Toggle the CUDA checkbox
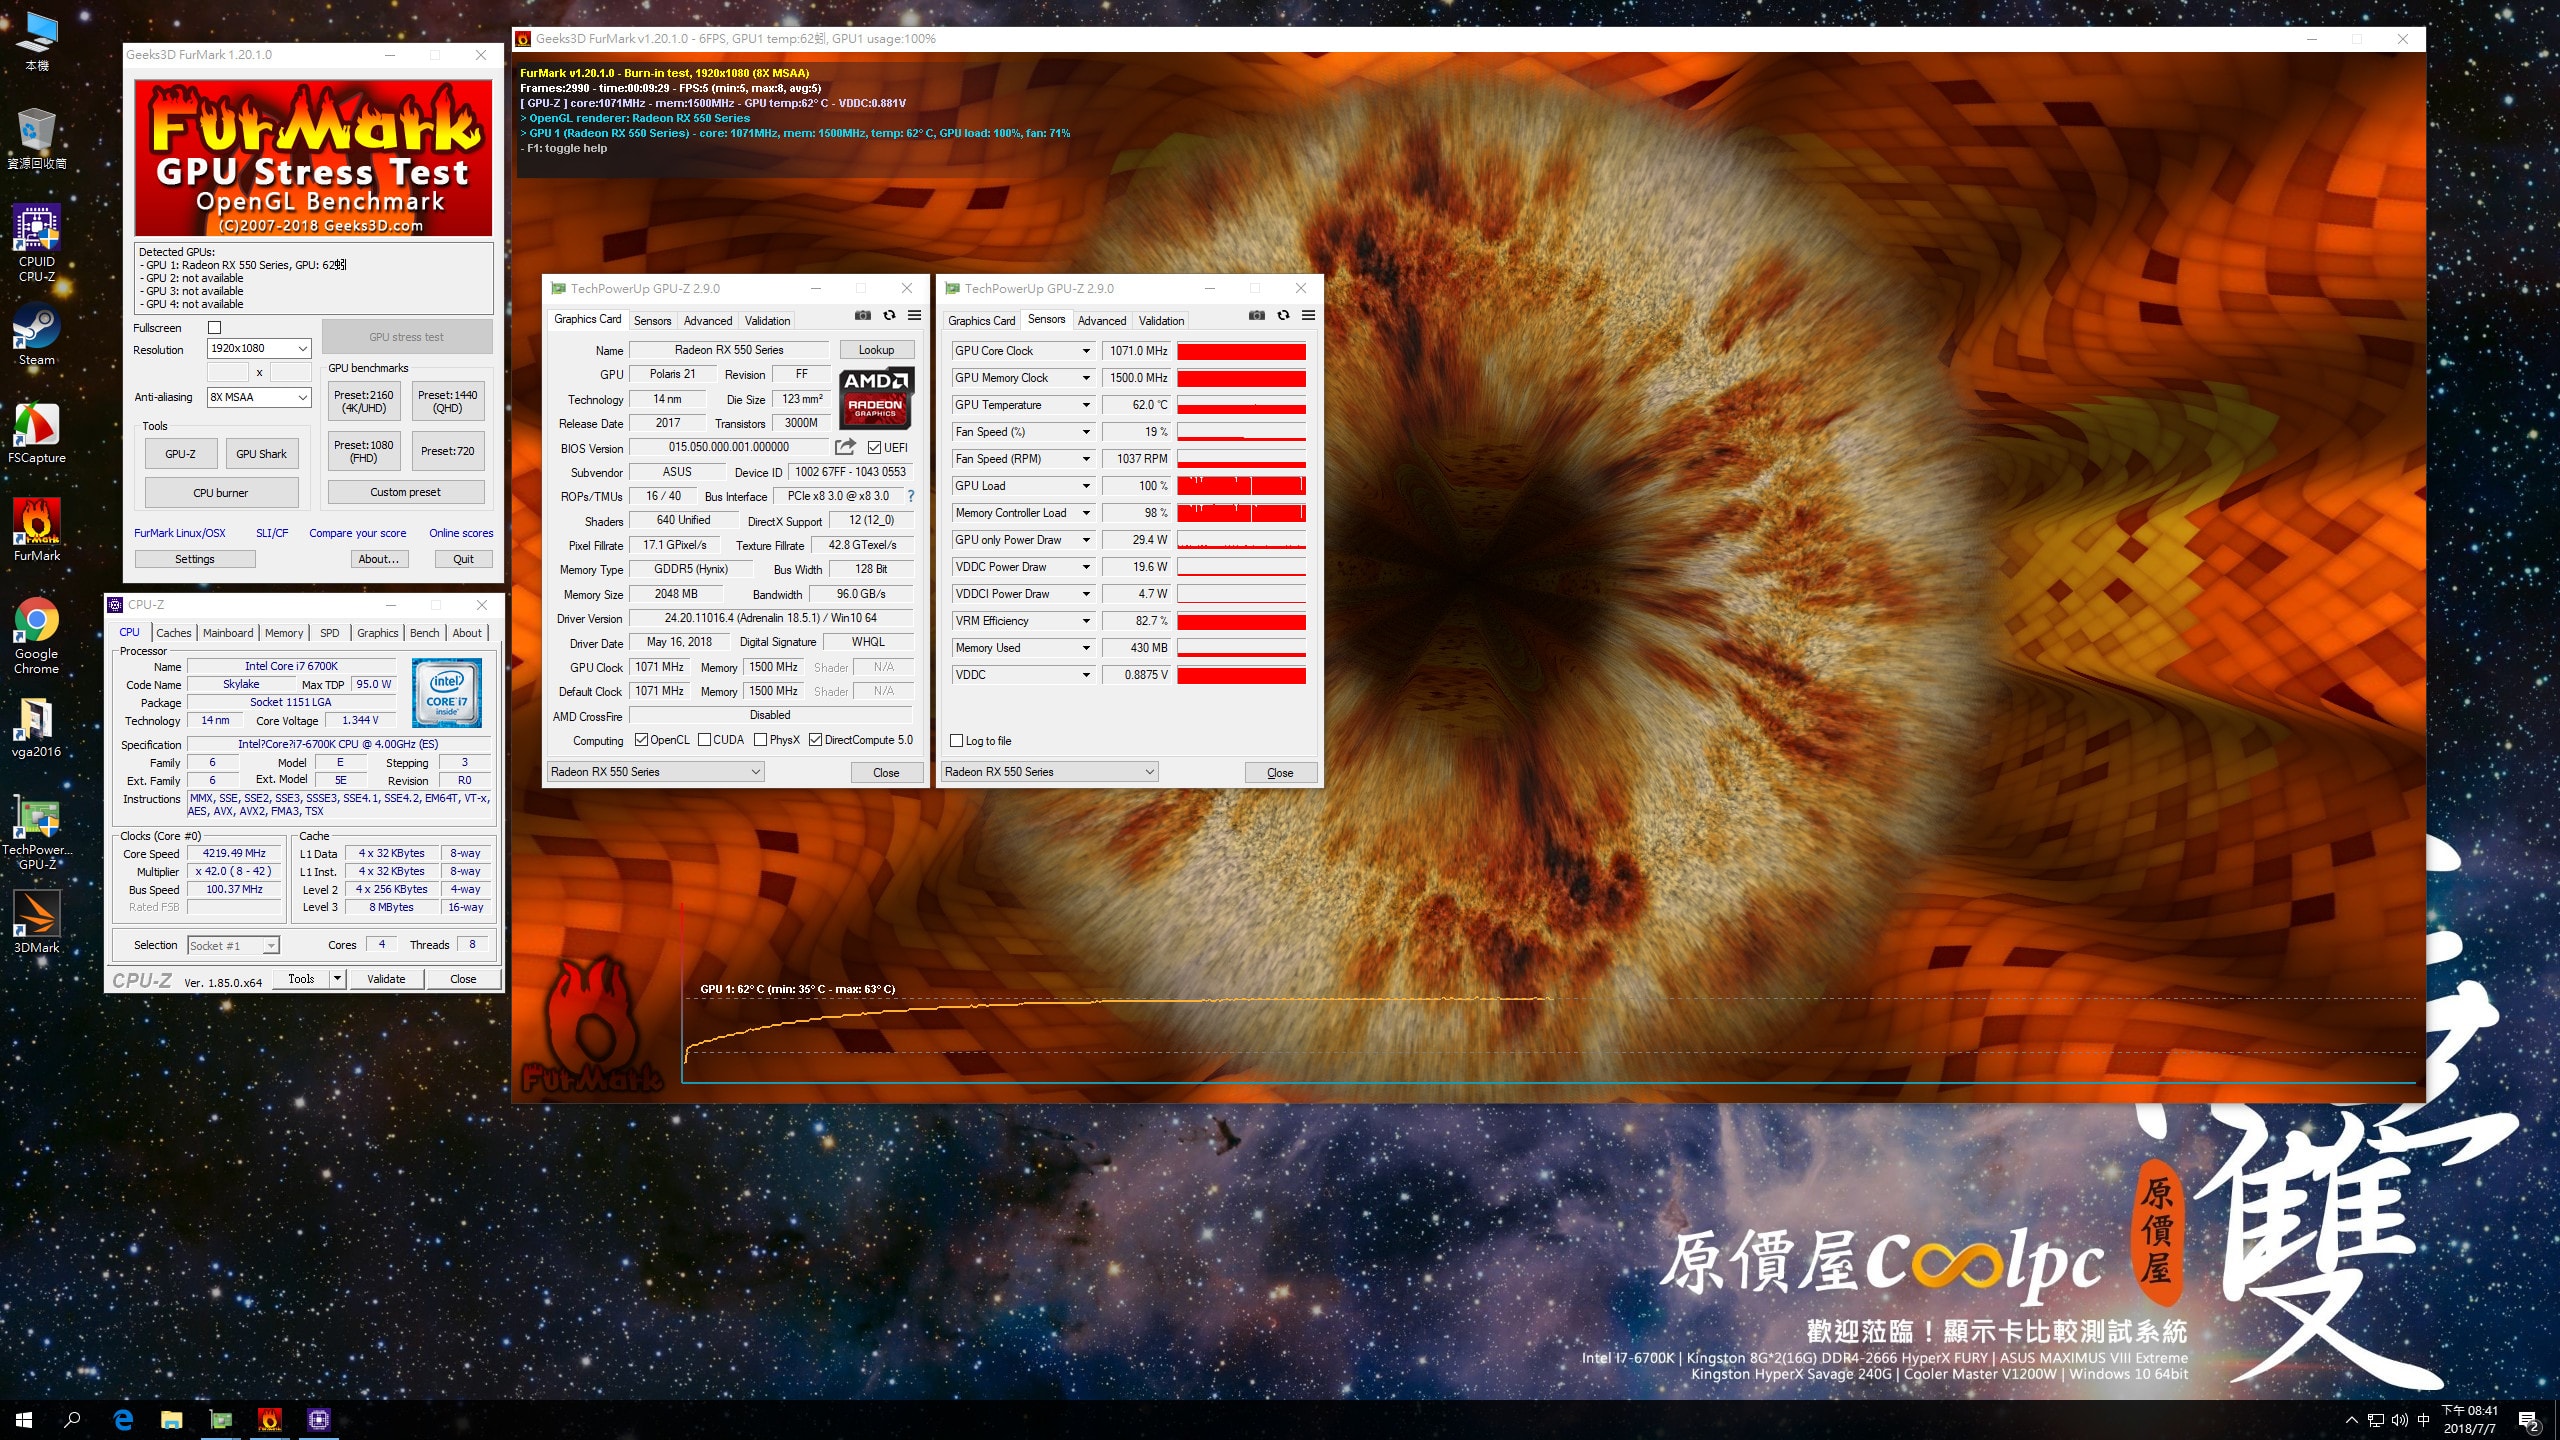The height and width of the screenshot is (1440, 2560). coord(704,740)
